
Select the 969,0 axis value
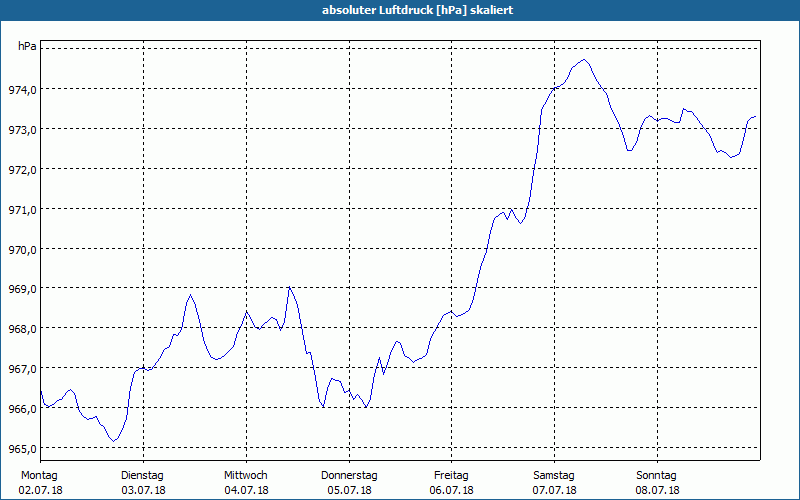[x=22, y=289]
